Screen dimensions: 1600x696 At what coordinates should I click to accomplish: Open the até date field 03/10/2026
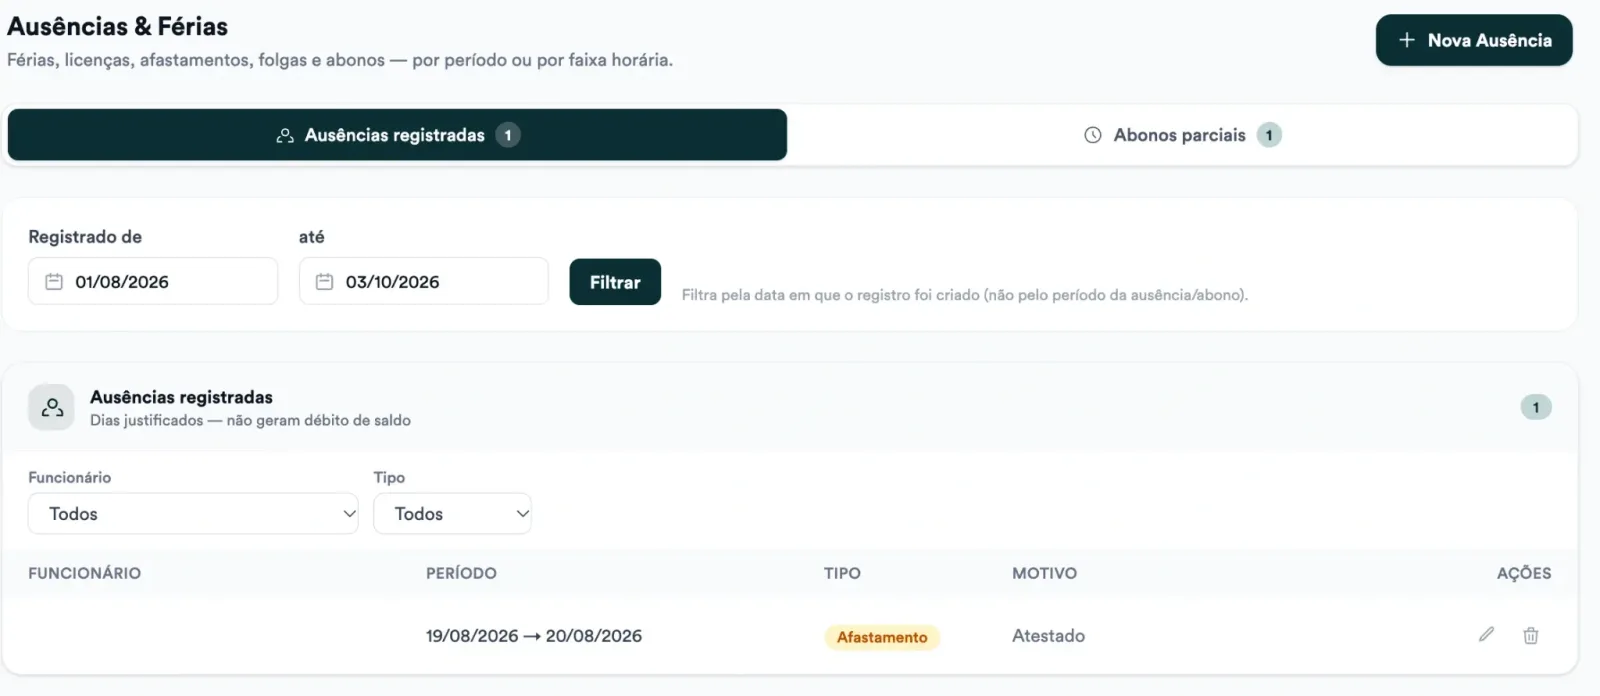[x=424, y=281]
